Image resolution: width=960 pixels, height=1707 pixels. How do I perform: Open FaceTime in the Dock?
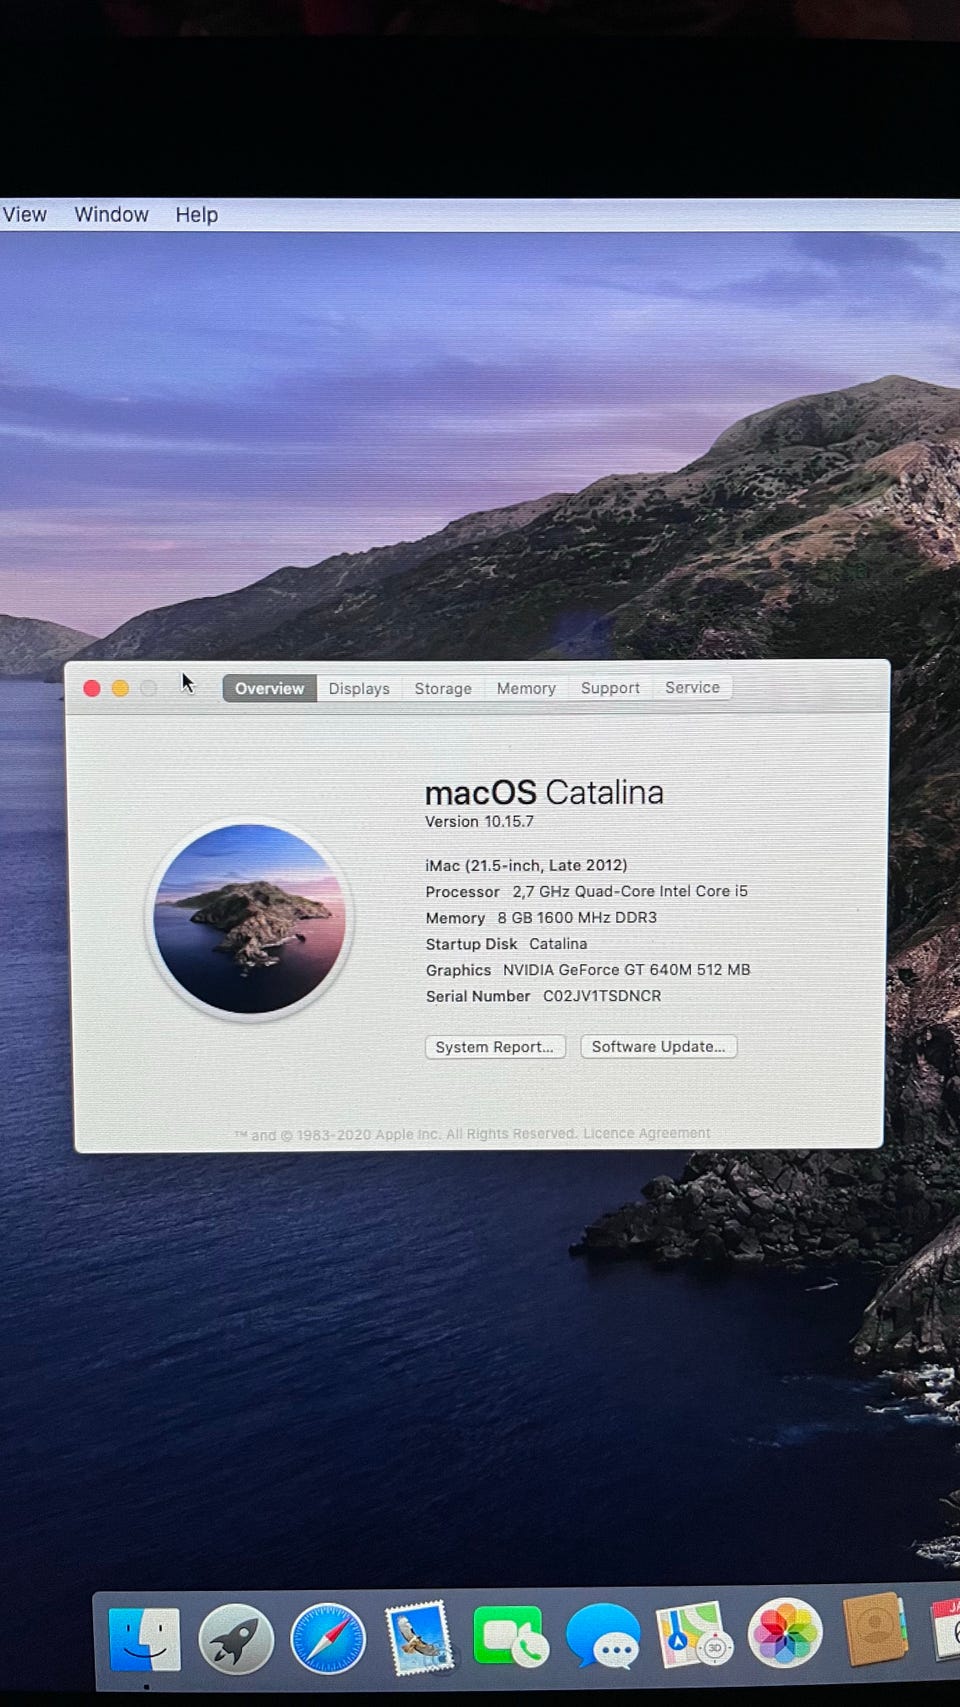pyautogui.click(x=510, y=1637)
